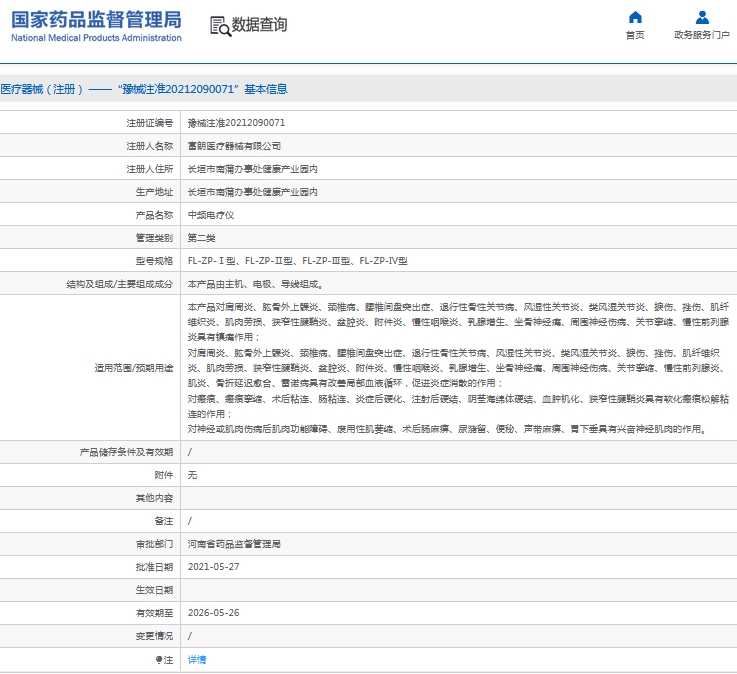Viewport: 737px width, 674px height.
Task: Click the 首页 label
Action: 635,35
